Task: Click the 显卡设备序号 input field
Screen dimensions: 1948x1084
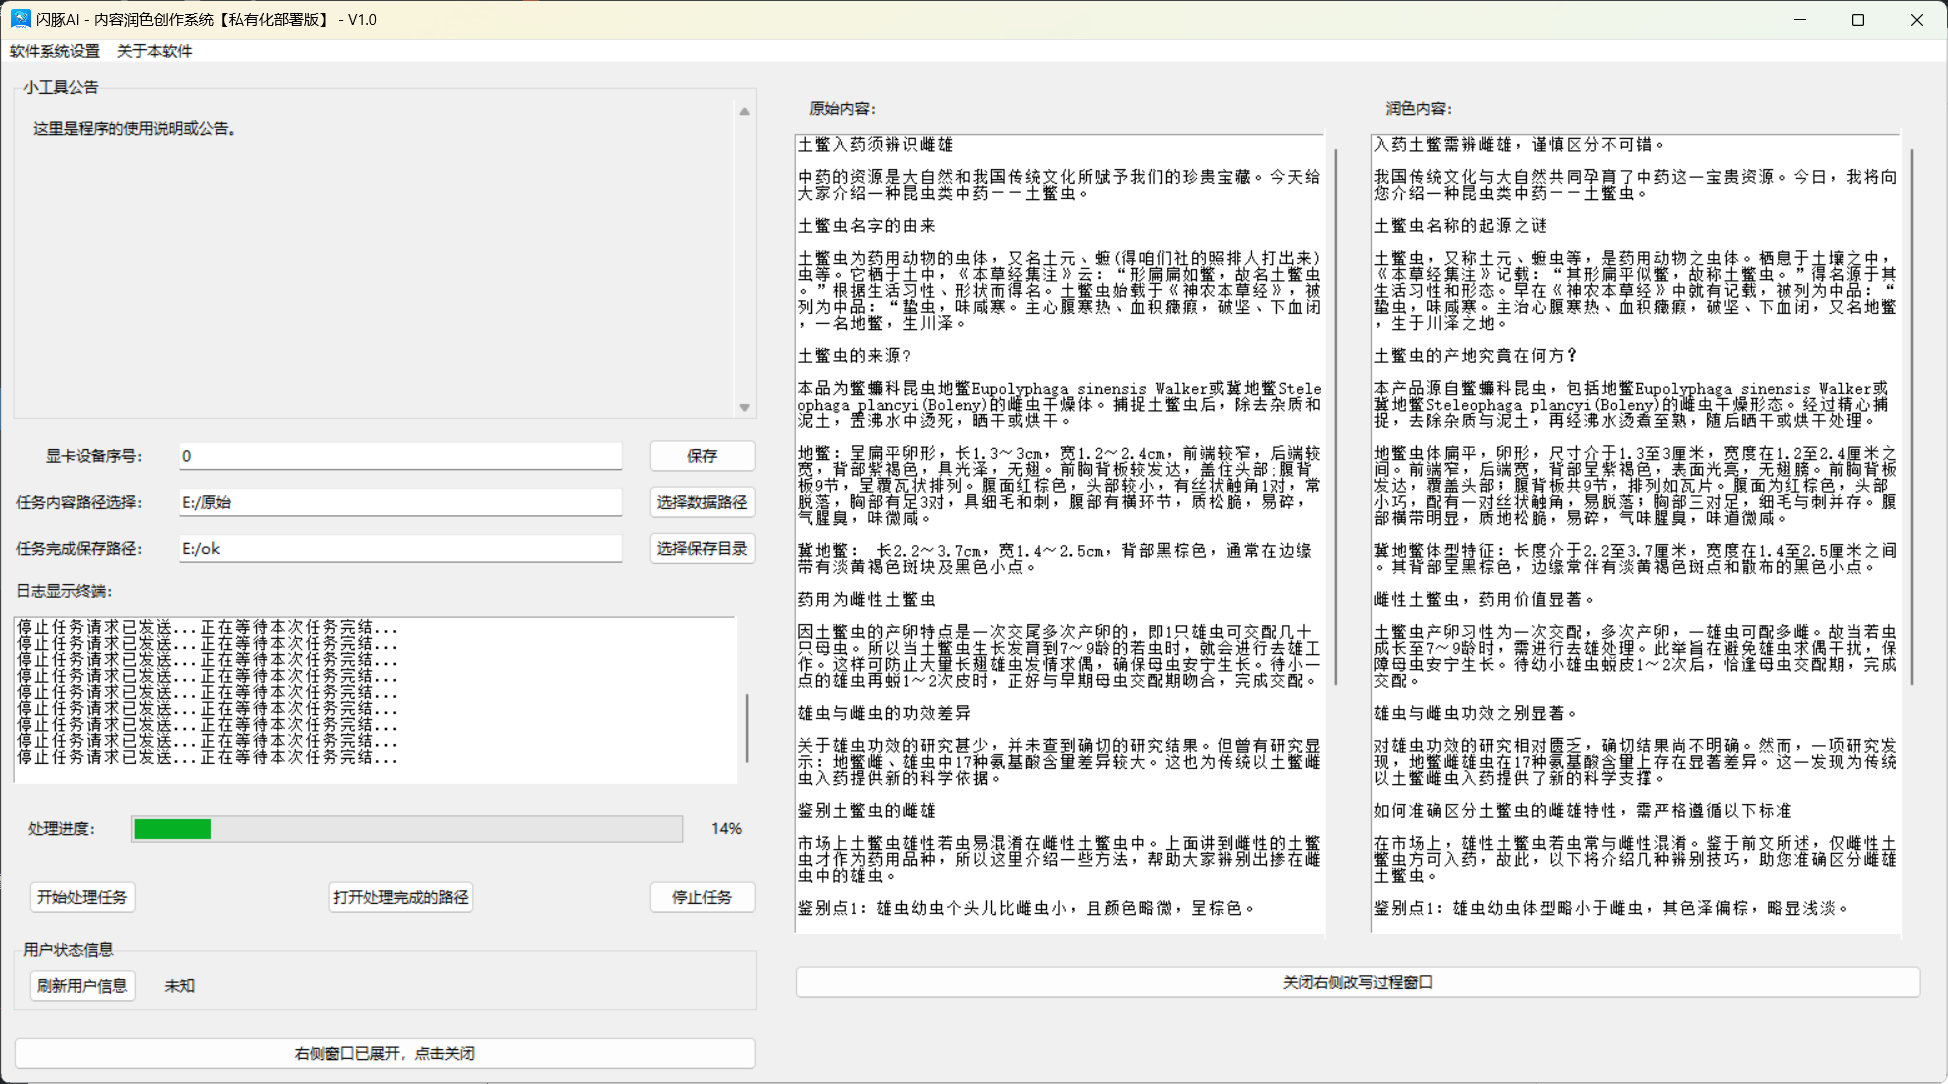Action: tap(400, 456)
